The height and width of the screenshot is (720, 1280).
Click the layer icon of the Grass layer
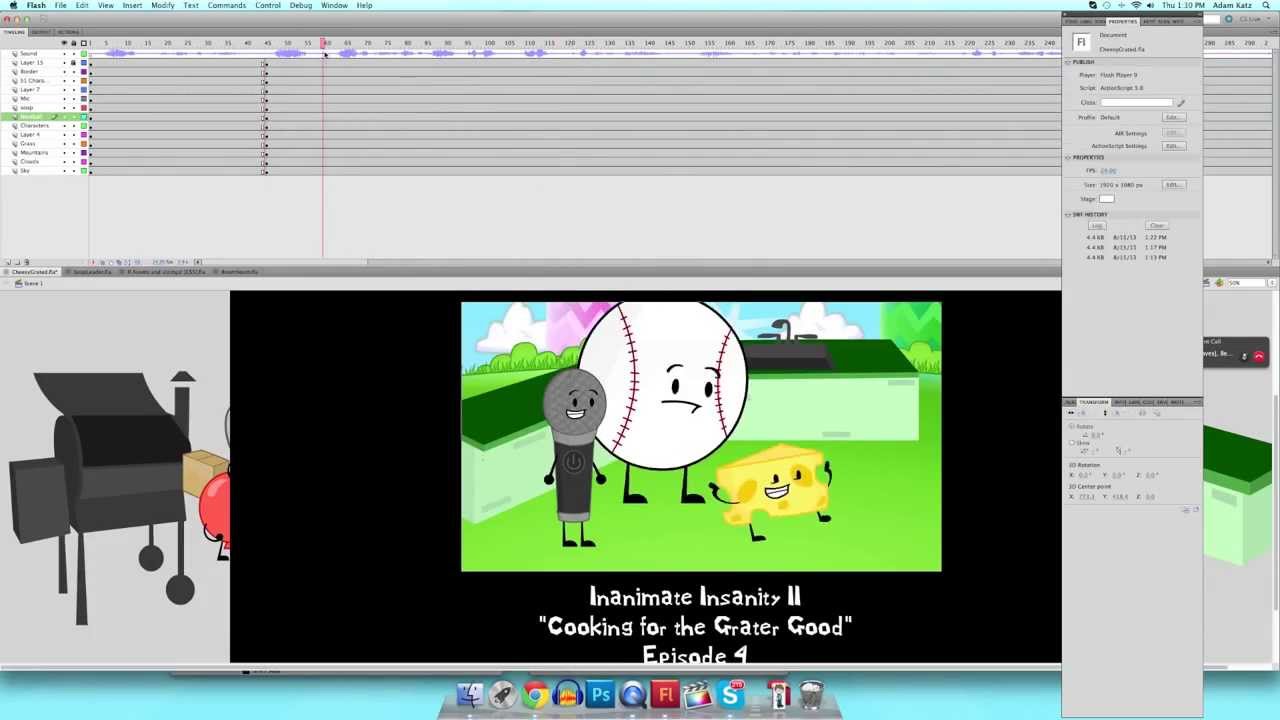[x=15, y=144]
